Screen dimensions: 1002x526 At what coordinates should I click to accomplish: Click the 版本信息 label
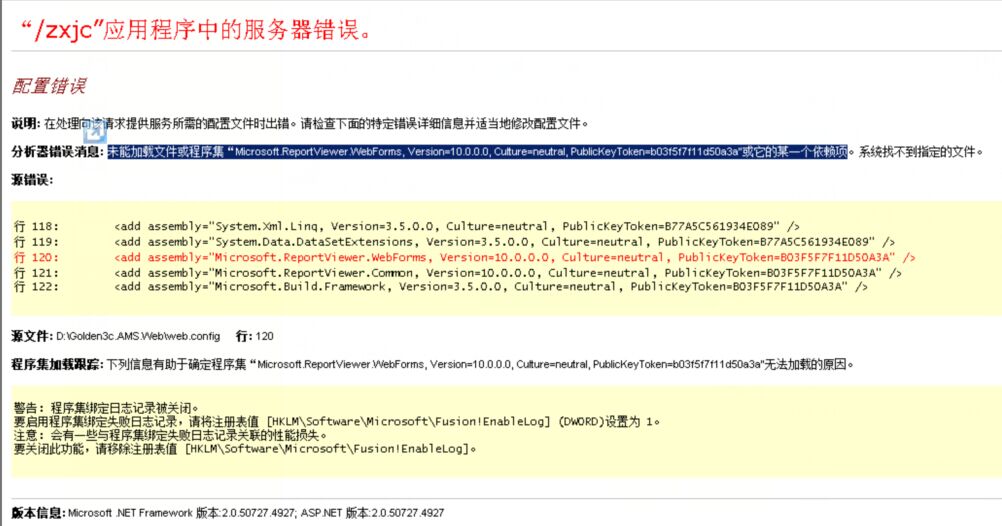[x=38, y=513]
